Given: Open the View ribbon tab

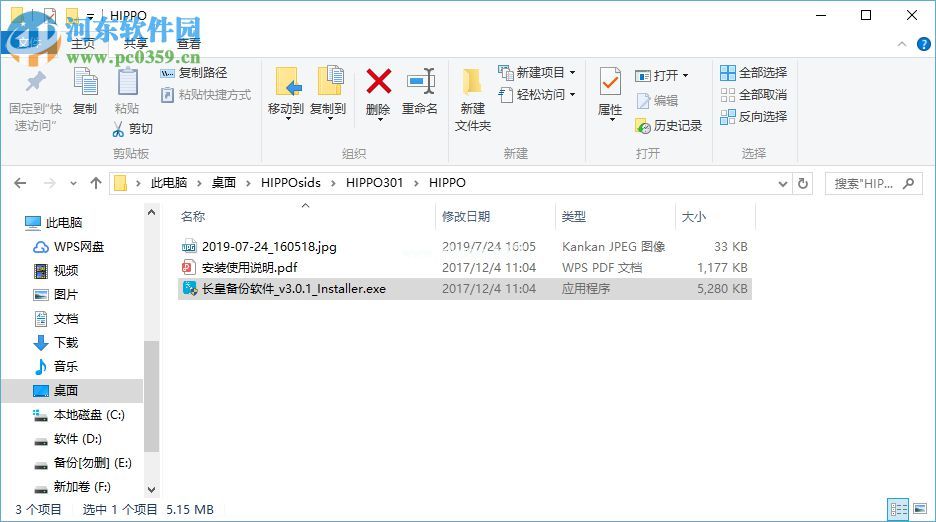Looking at the screenshot, I should (189, 44).
